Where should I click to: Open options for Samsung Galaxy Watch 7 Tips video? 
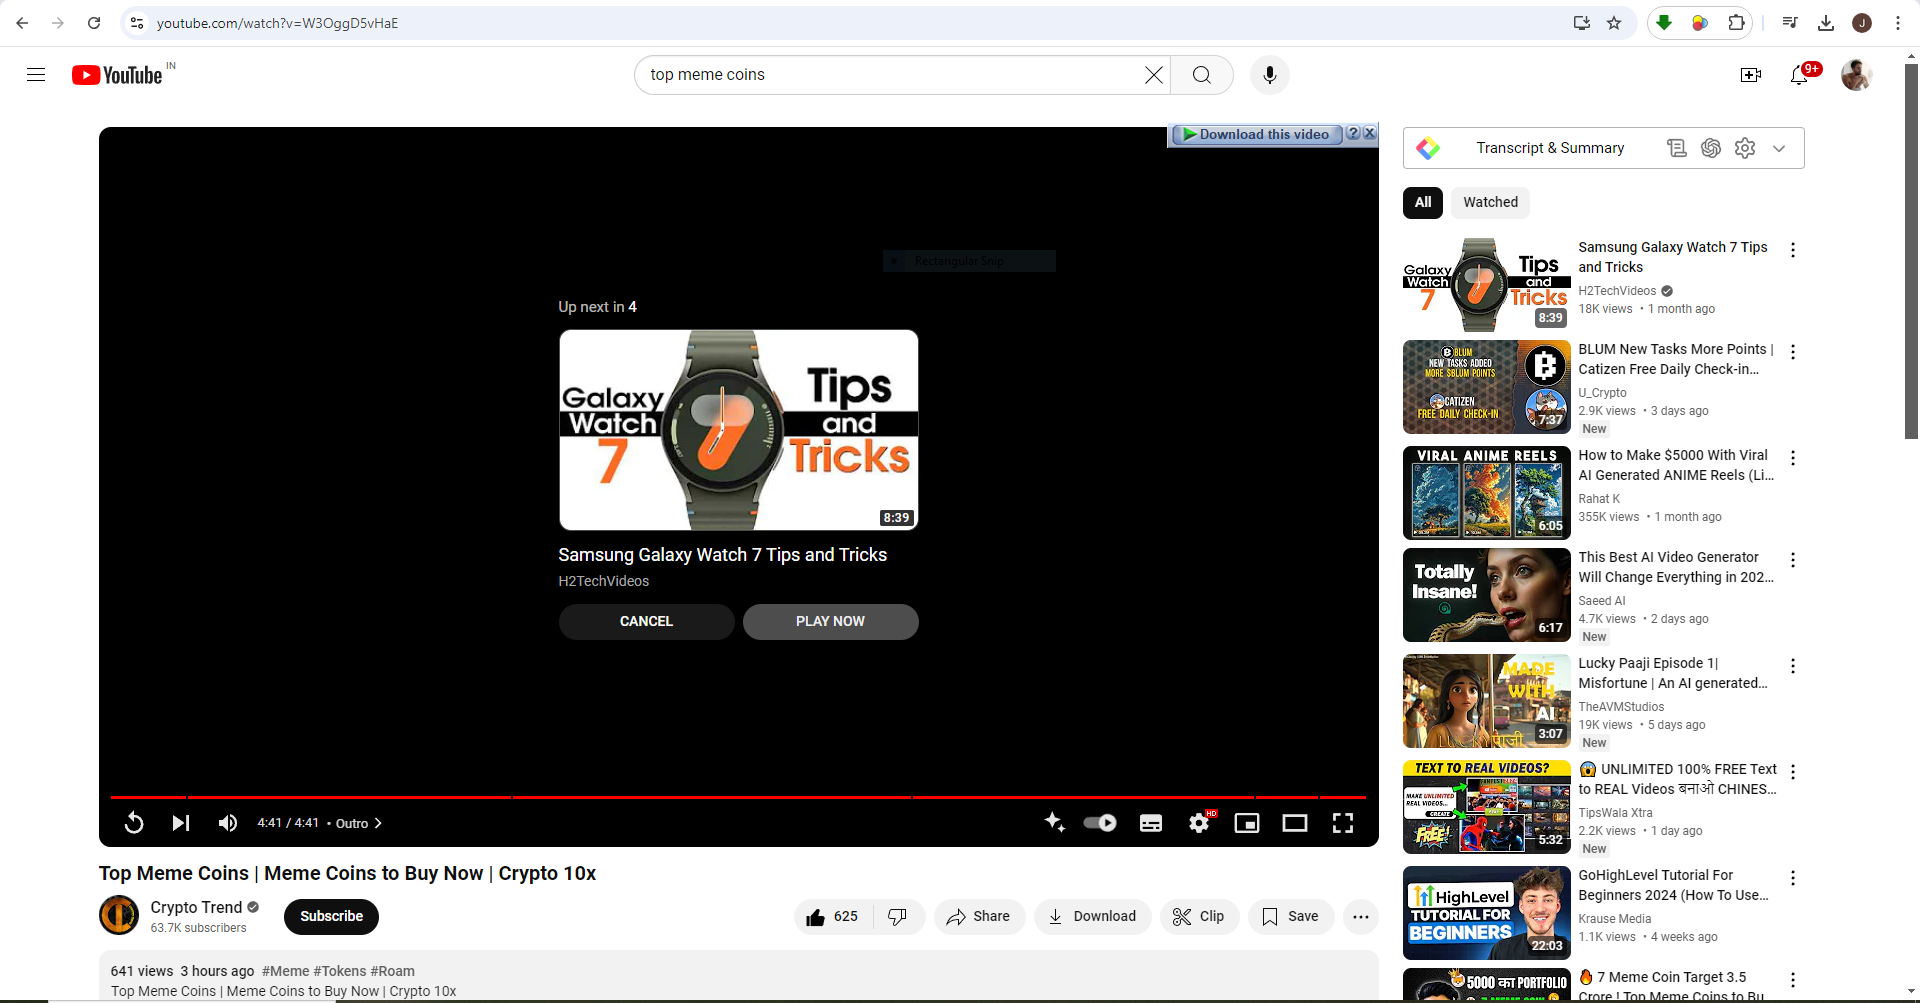click(x=1793, y=250)
